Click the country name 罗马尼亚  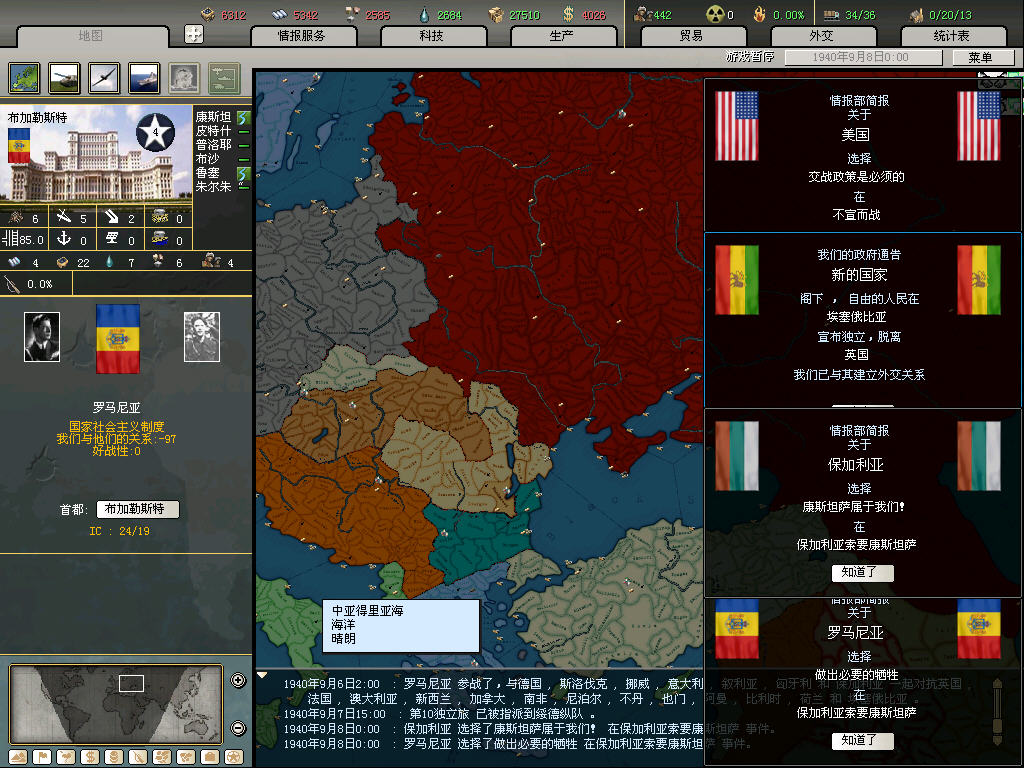(116, 408)
